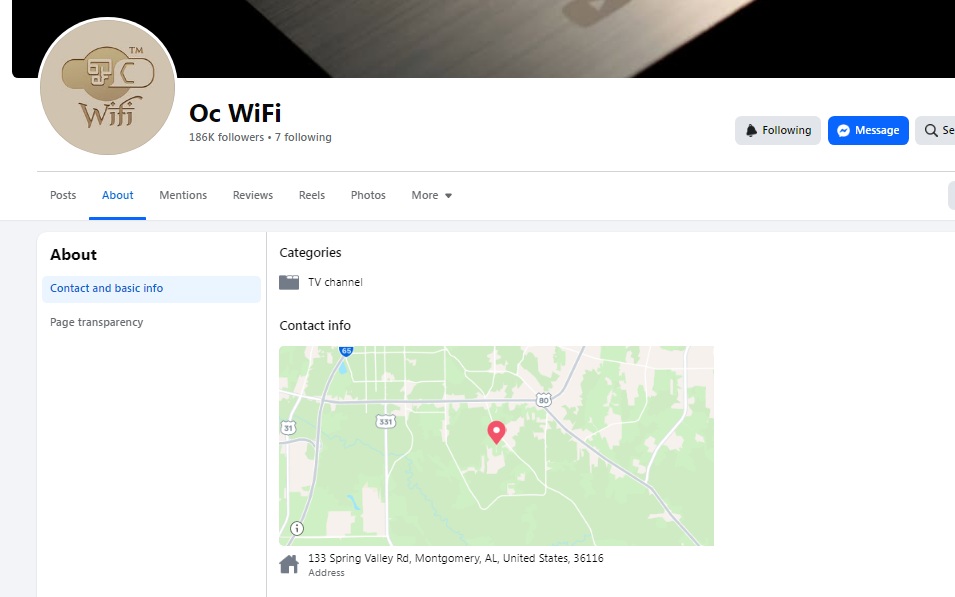The width and height of the screenshot is (955, 597).
Task: Open the Oc WiFi profile picture
Action: tap(107, 87)
